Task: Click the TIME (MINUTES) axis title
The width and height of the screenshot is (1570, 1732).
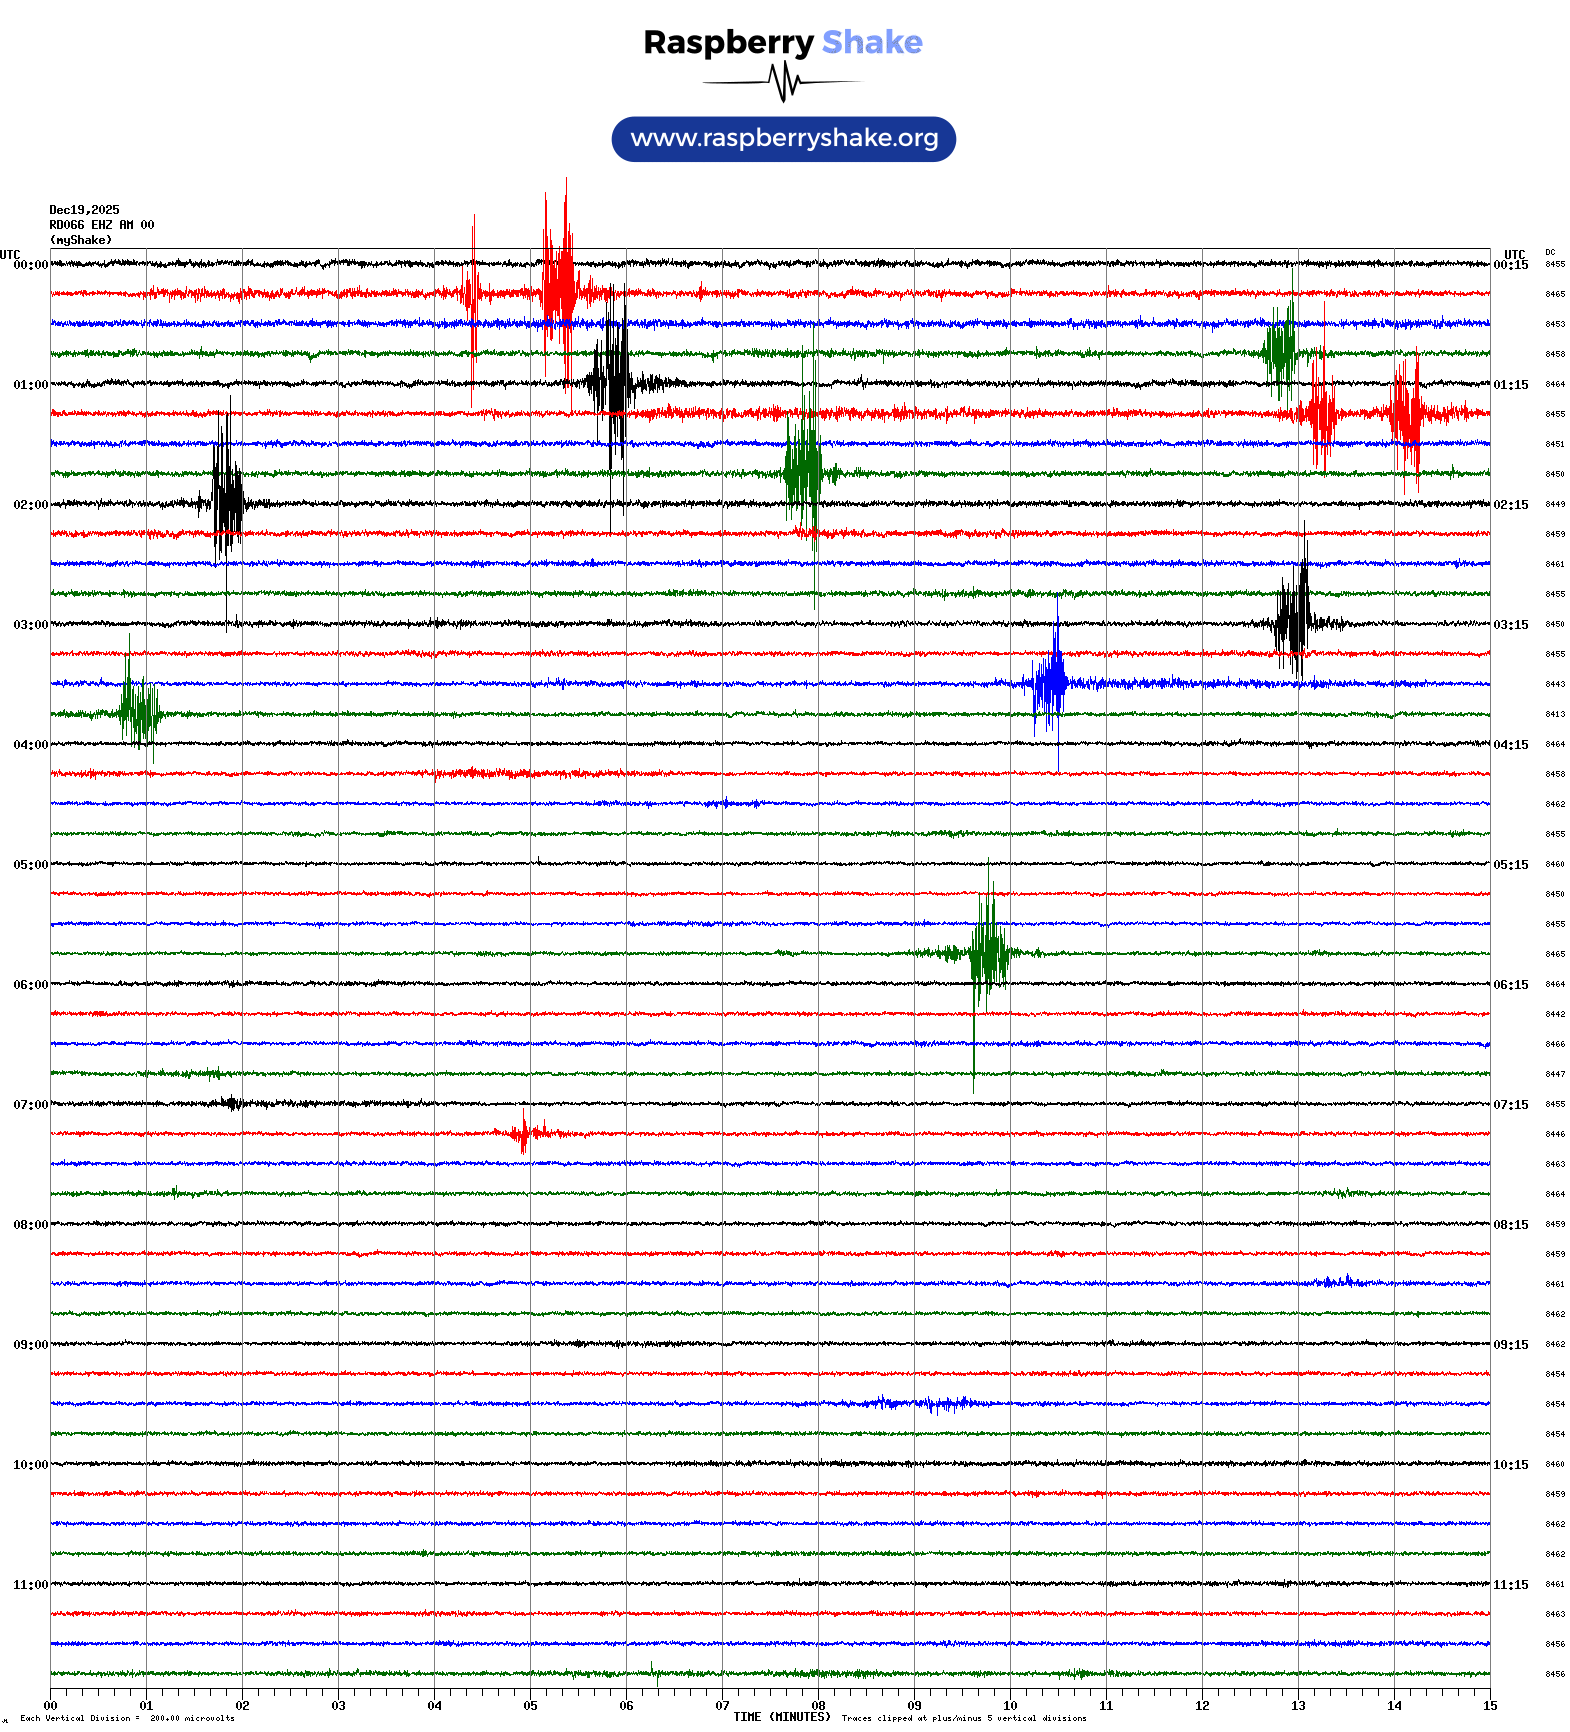Action: coord(781,1717)
